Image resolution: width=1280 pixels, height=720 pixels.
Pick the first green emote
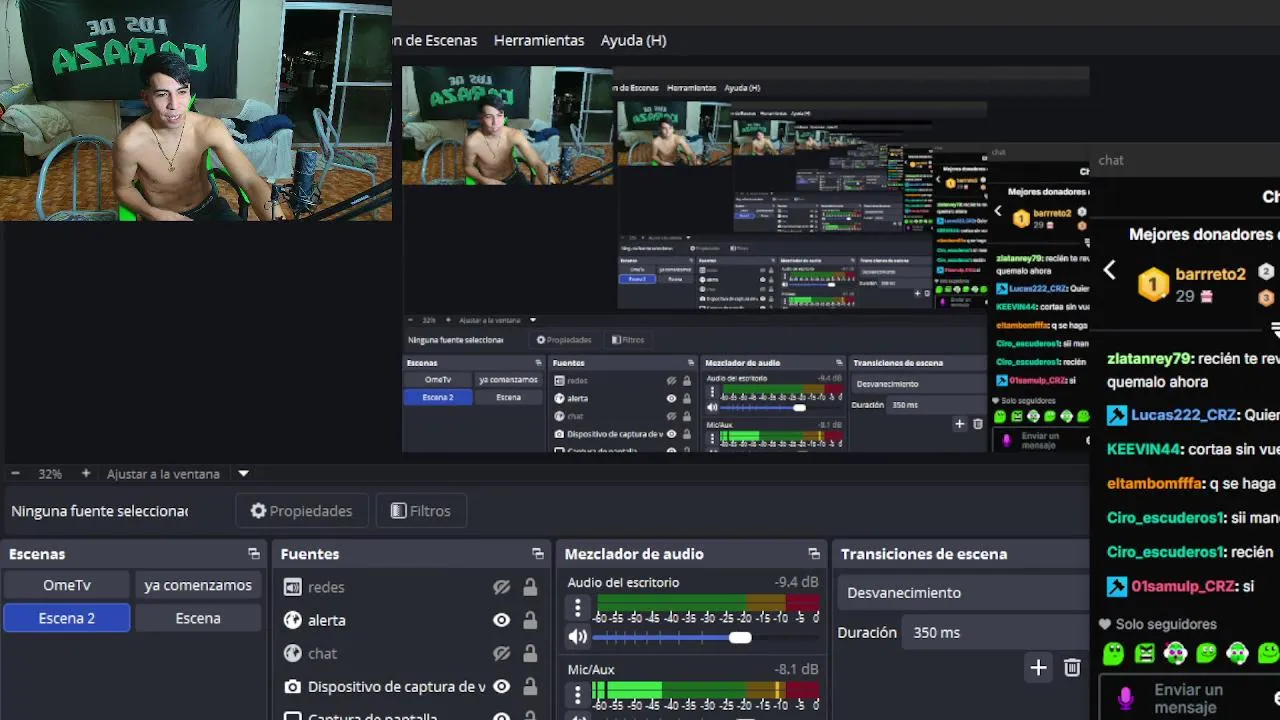pos(1113,654)
